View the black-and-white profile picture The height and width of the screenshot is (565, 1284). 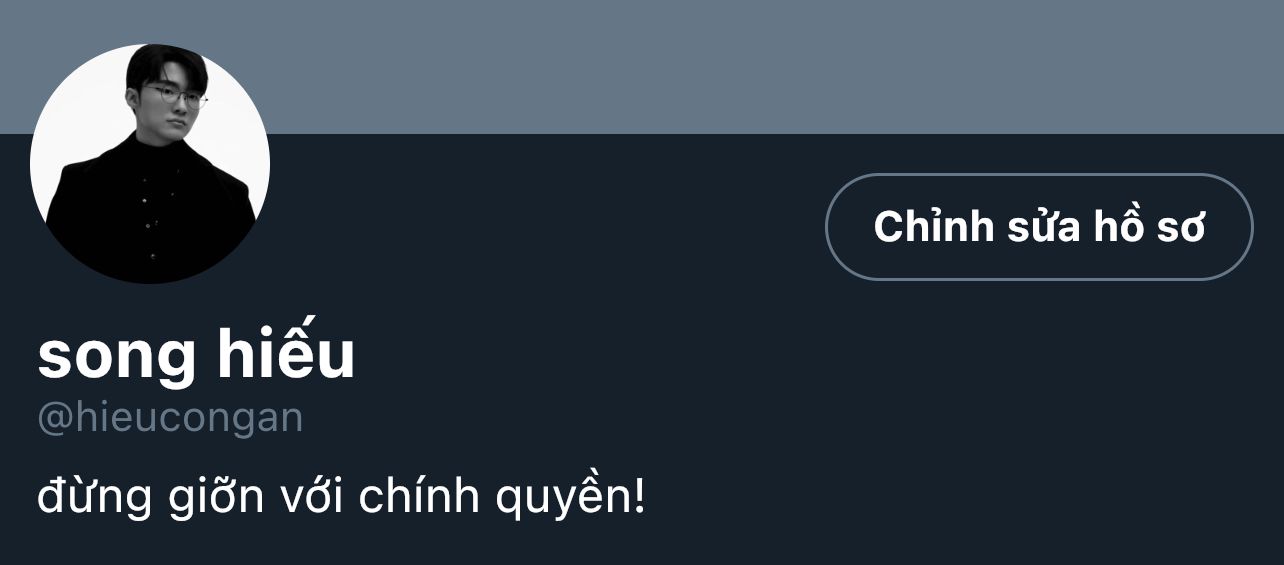150,164
